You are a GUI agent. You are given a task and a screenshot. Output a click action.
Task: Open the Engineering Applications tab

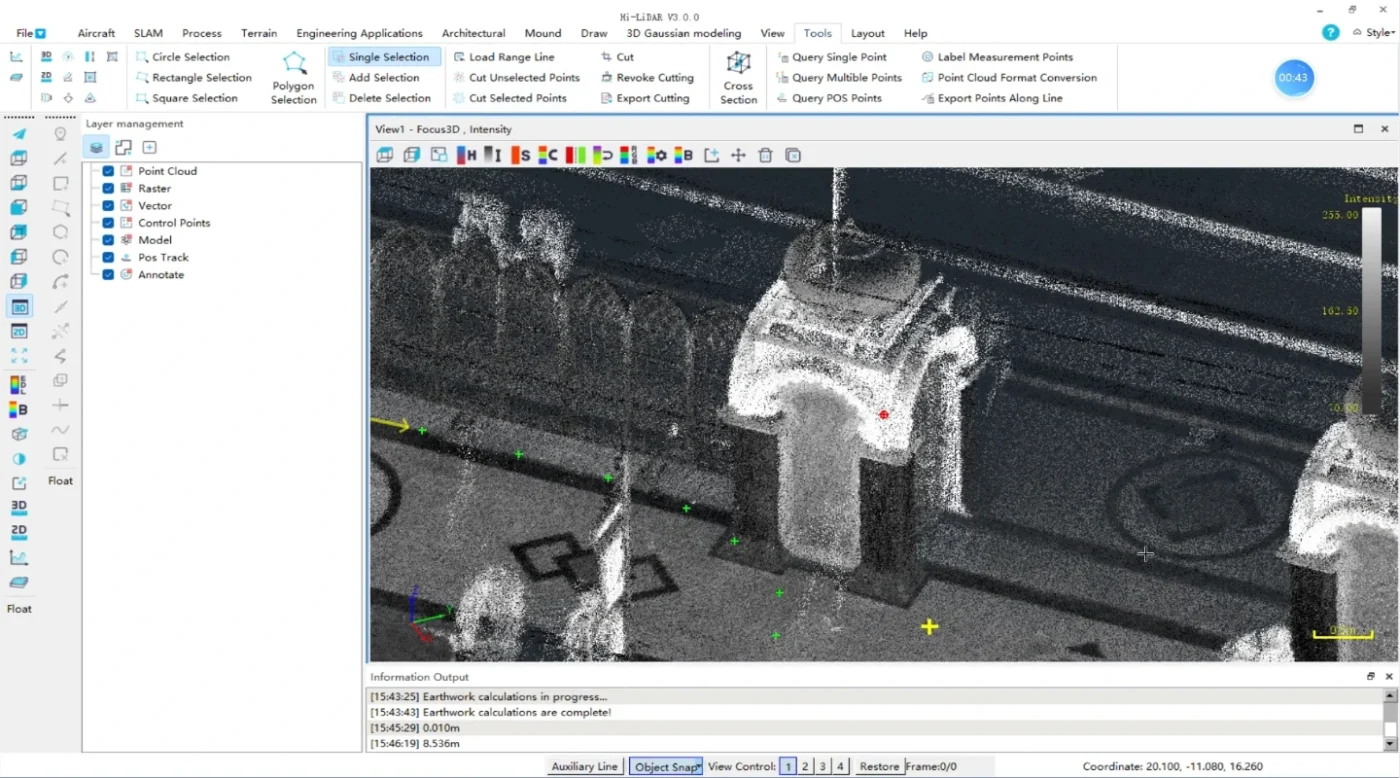click(359, 33)
